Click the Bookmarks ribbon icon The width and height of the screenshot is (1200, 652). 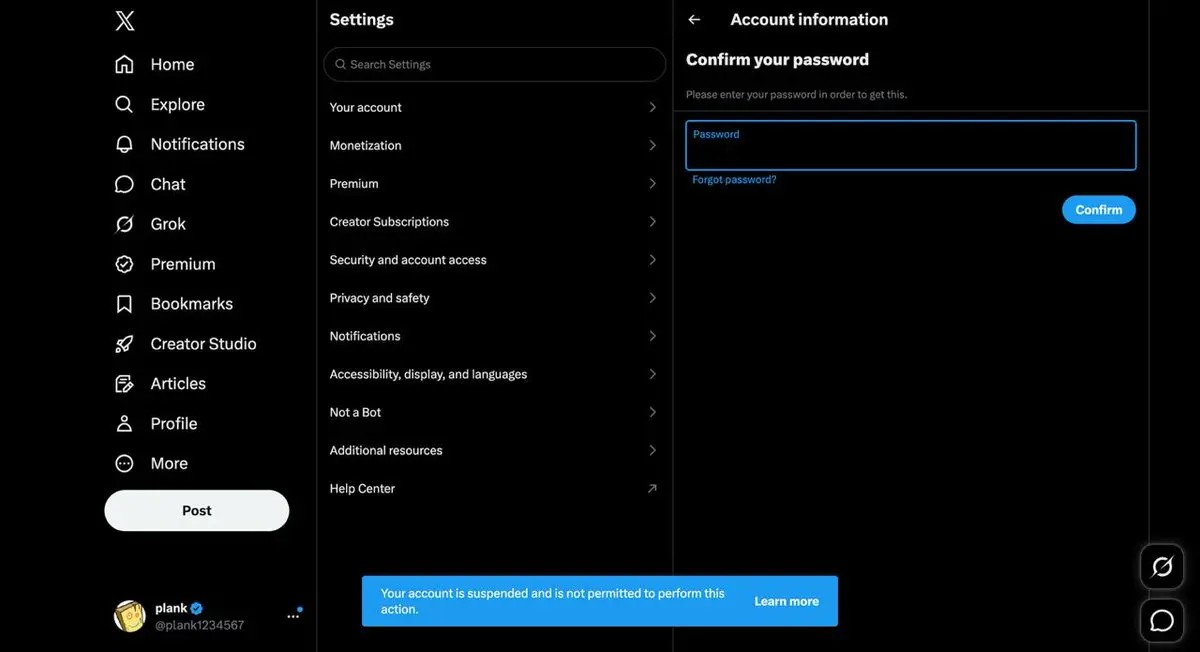coord(124,304)
